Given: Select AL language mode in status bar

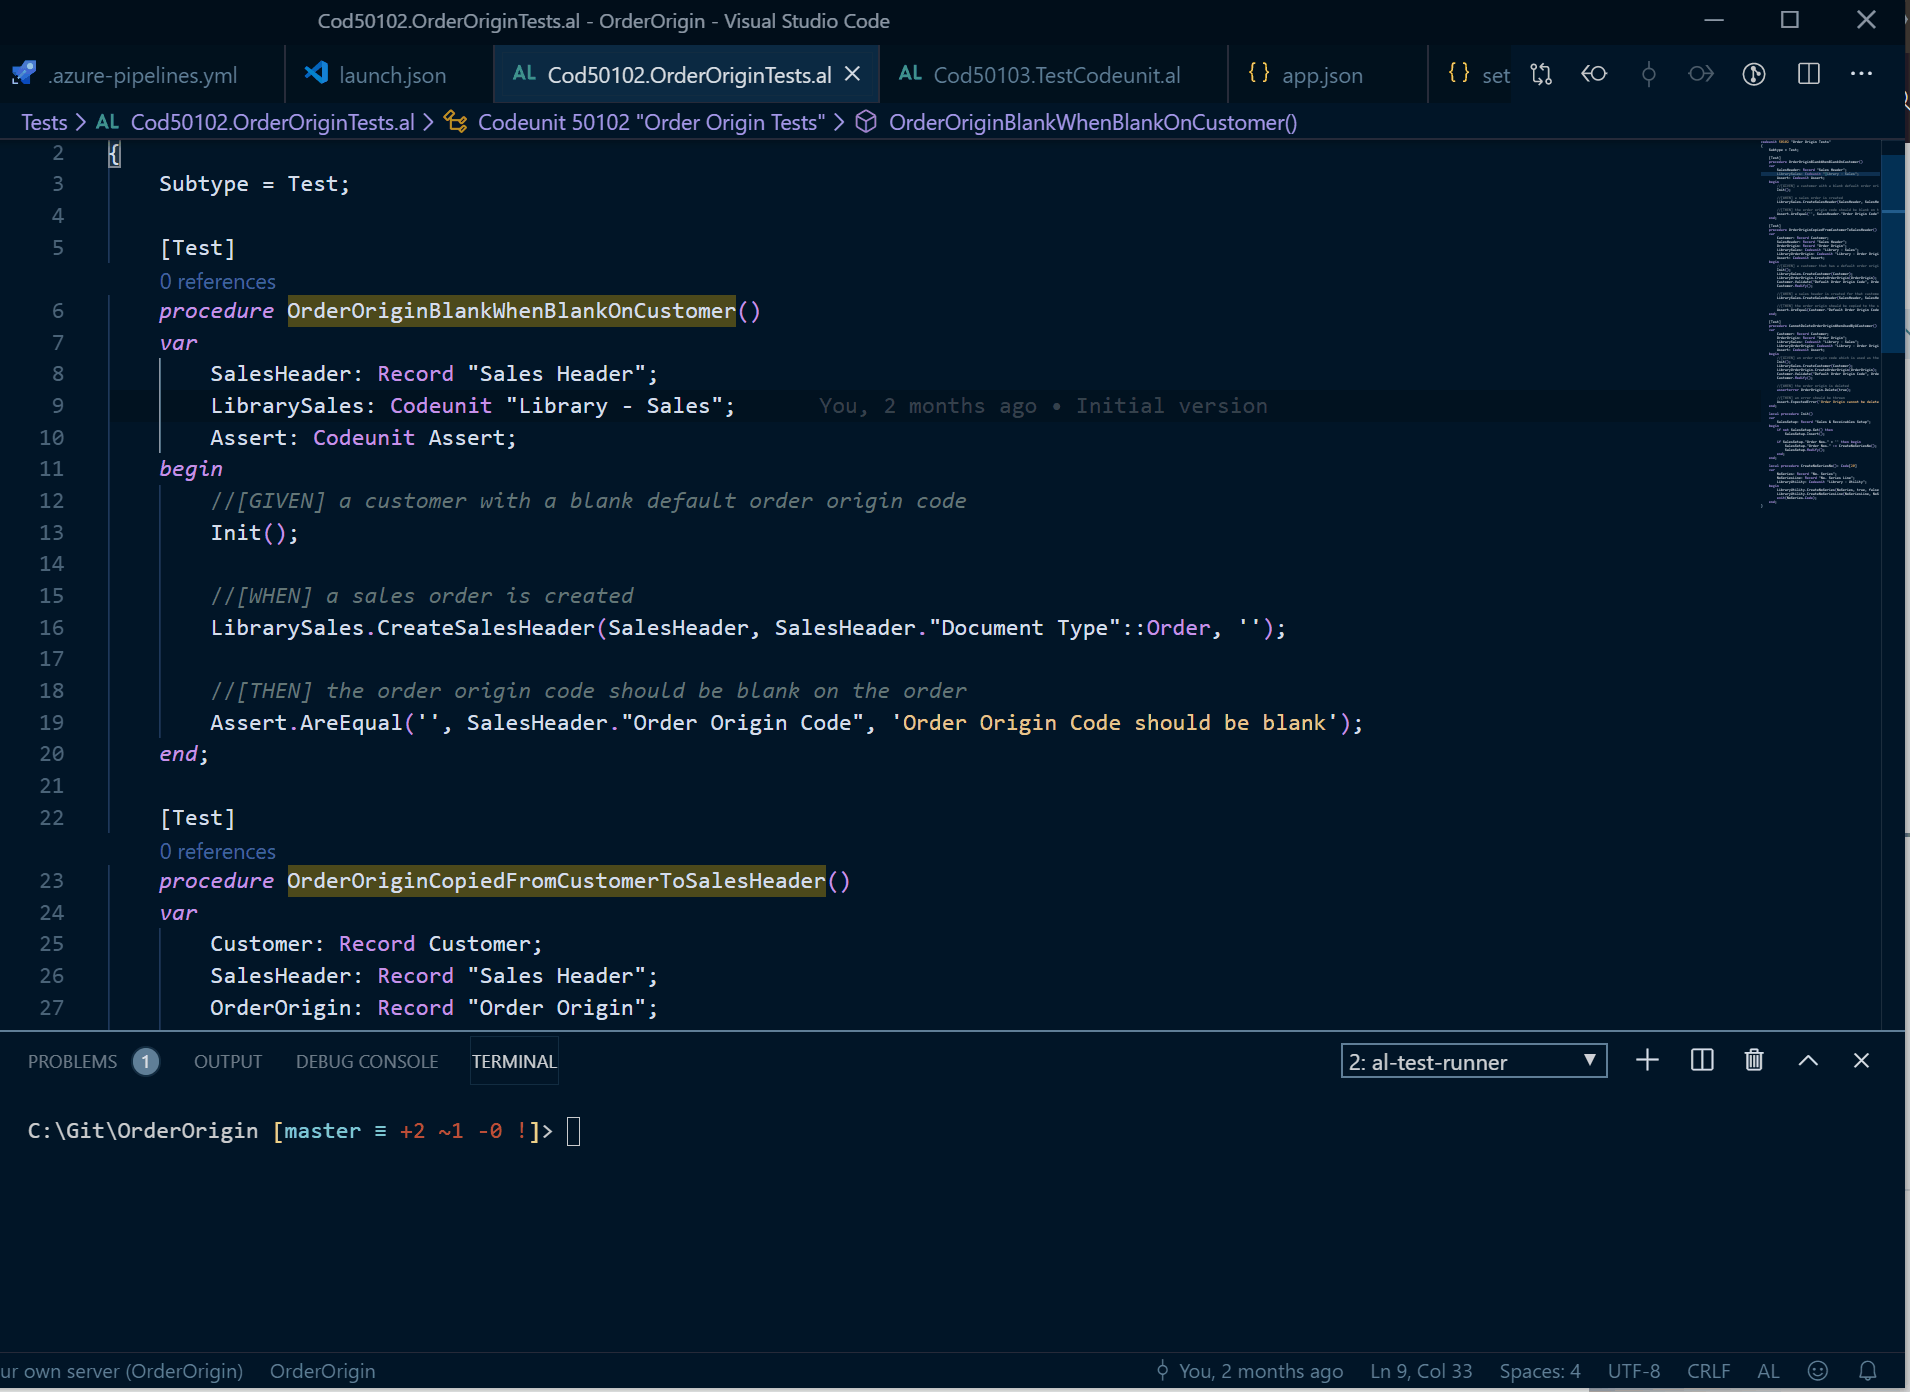Looking at the screenshot, I should pos(1768,1371).
